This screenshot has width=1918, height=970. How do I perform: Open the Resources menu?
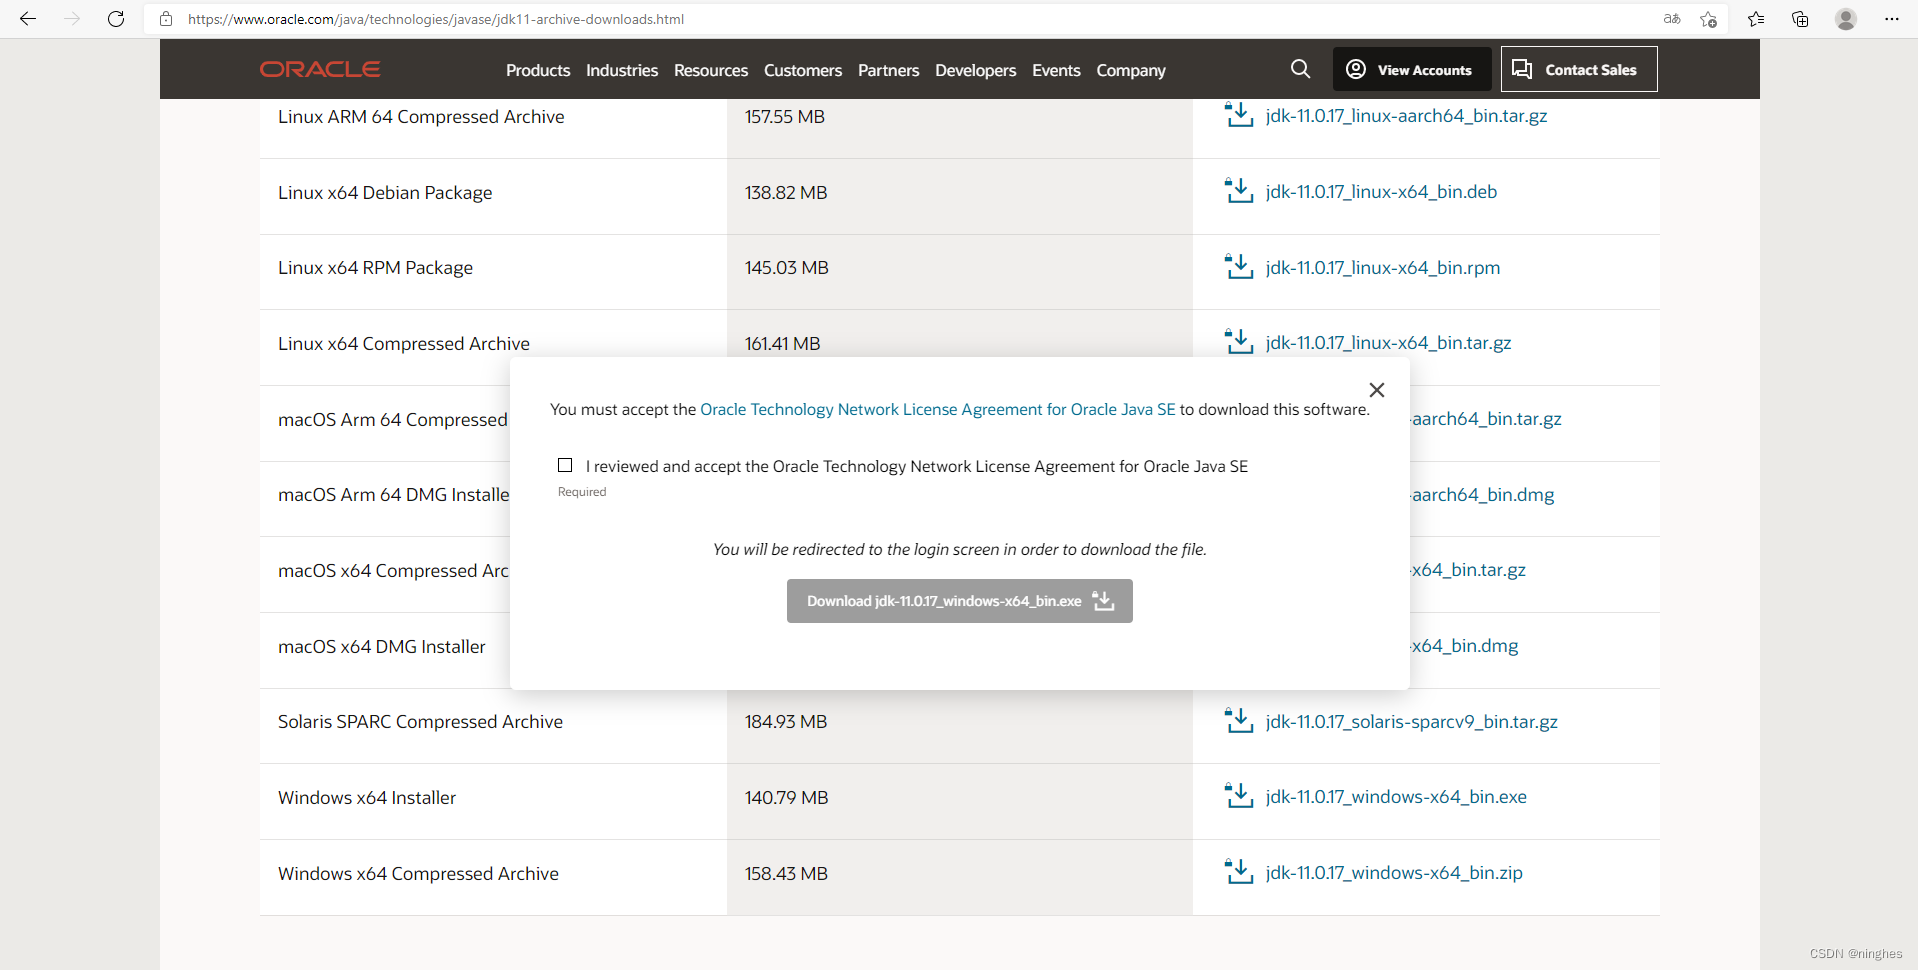pyautogui.click(x=711, y=70)
